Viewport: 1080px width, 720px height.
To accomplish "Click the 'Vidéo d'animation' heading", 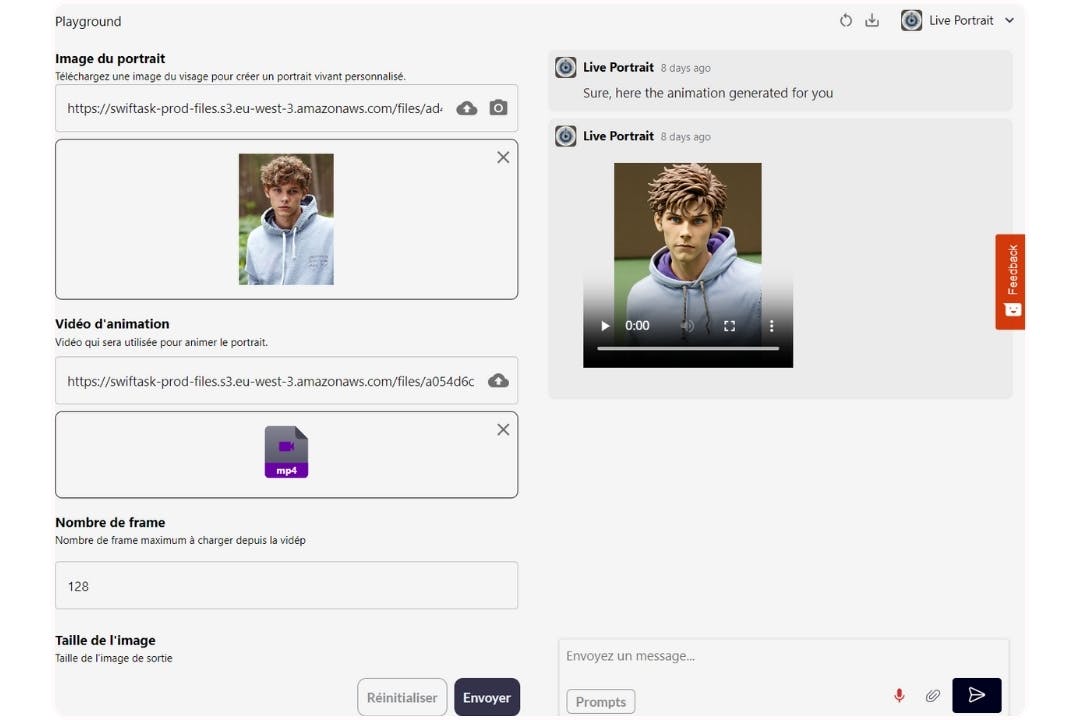I will click(x=112, y=324).
